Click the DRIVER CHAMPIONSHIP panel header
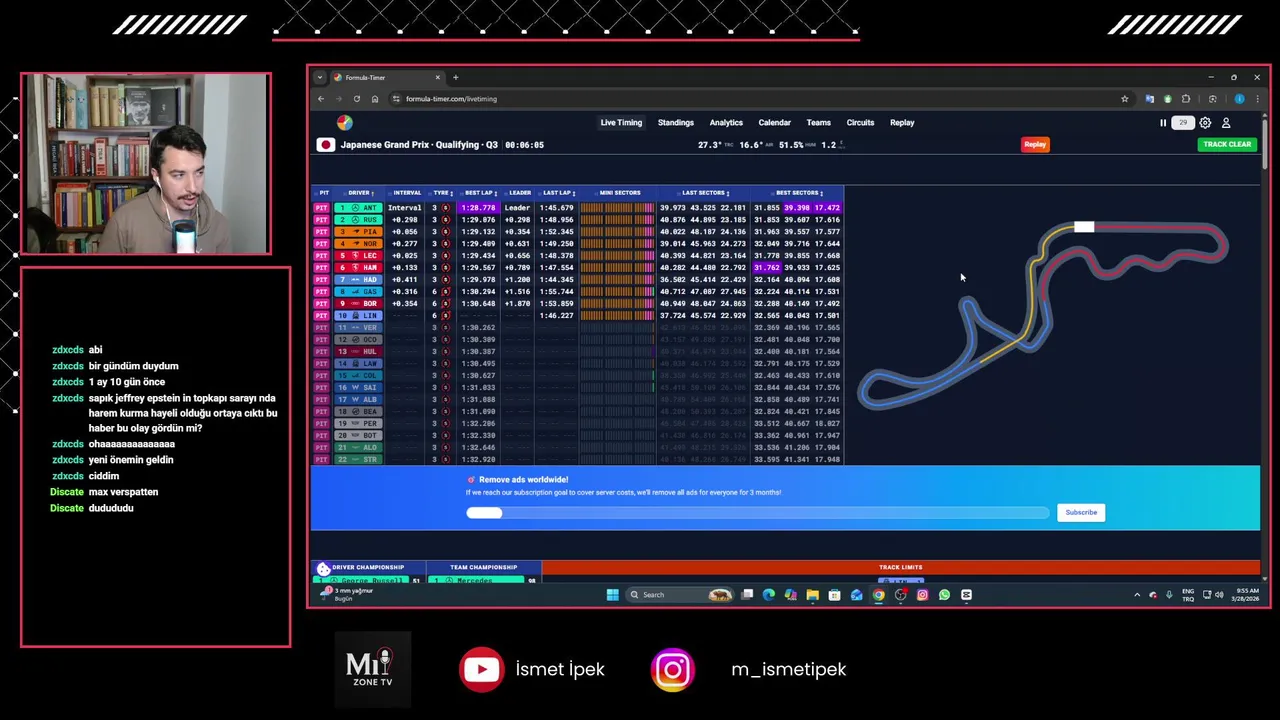This screenshot has height=720, width=1280. pyautogui.click(x=368, y=567)
